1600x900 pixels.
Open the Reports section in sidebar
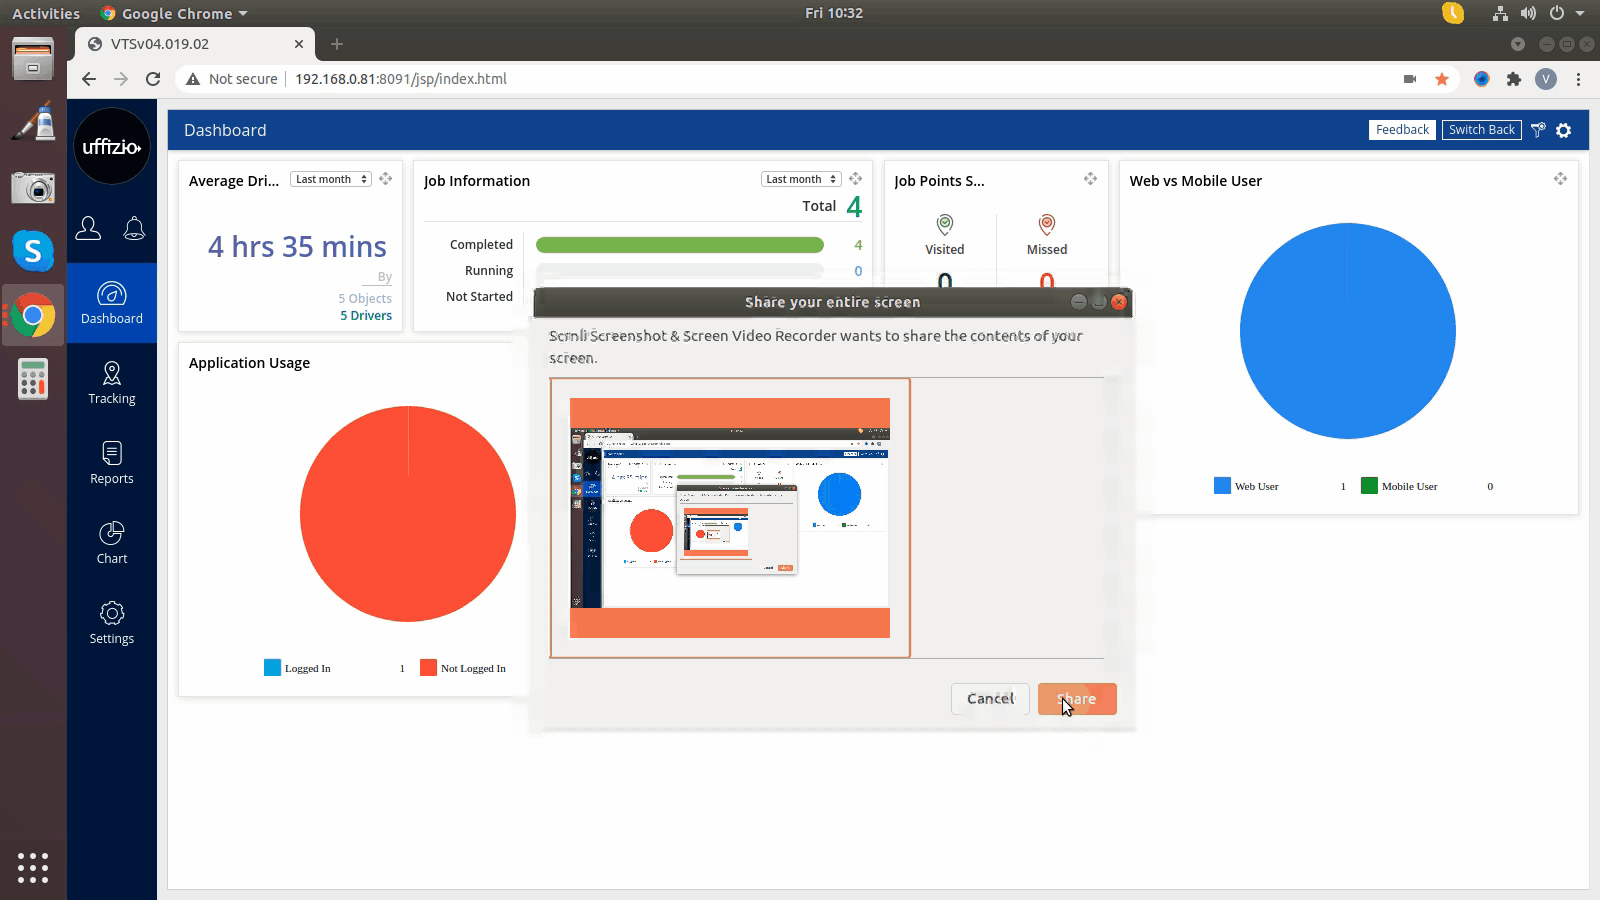tap(112, 464)
